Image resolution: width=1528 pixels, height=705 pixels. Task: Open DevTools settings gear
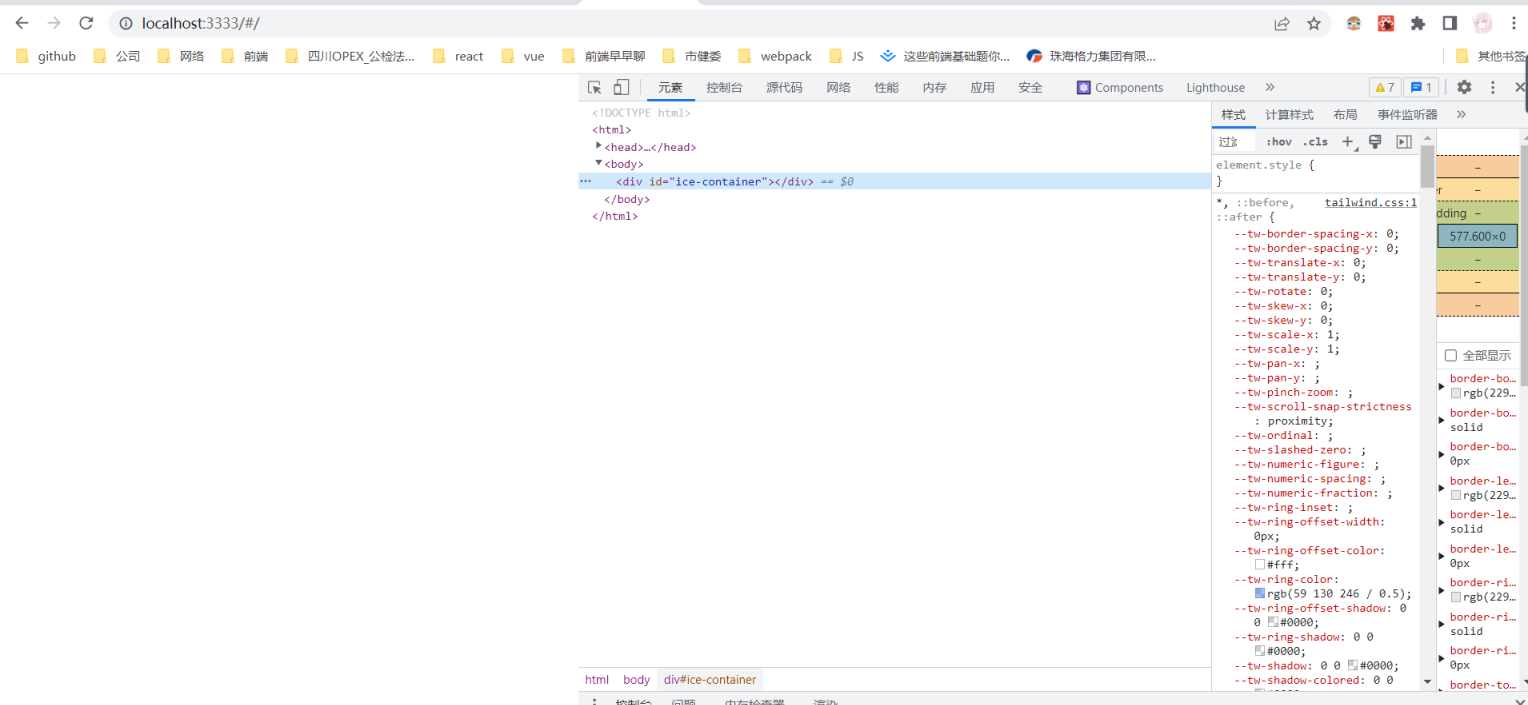pos(1464,87)
